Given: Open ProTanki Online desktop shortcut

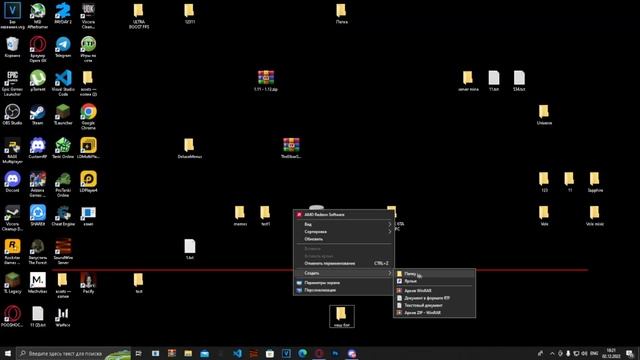Looking at the screenshot, I should [63, 184].
